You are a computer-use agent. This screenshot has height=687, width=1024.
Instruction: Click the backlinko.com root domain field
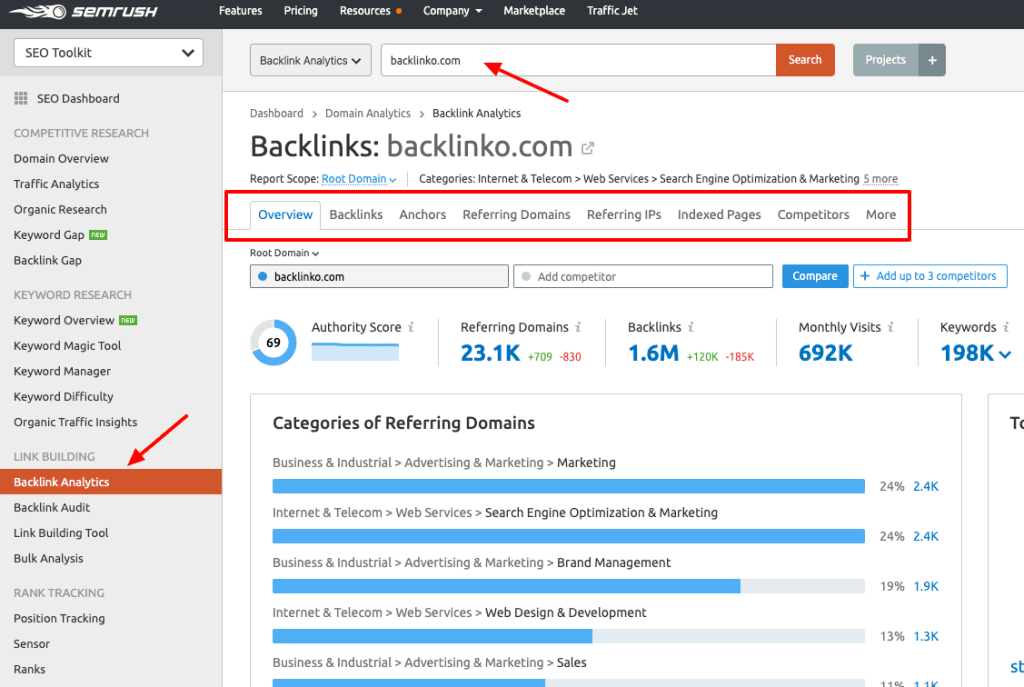(379, 276)
